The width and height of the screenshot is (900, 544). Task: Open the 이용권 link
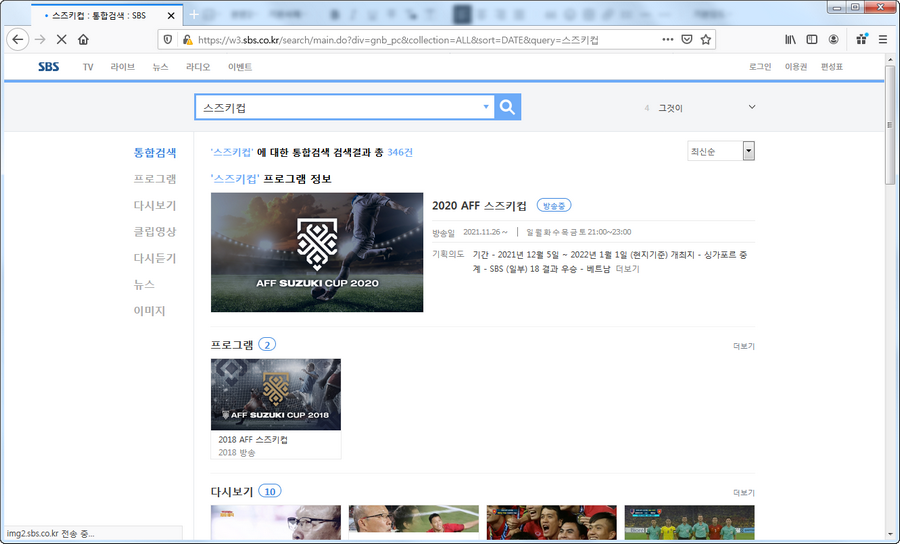[796, 67]
